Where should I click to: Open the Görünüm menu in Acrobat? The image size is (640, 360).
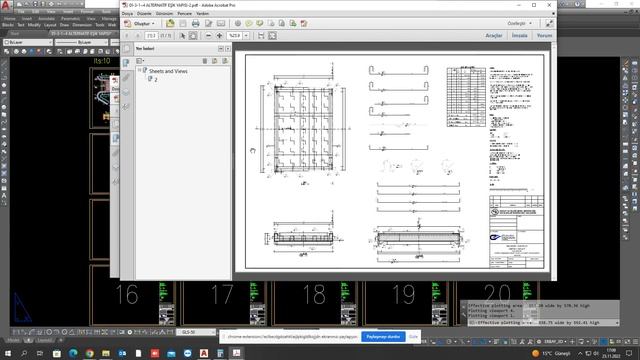coord(164,13)
